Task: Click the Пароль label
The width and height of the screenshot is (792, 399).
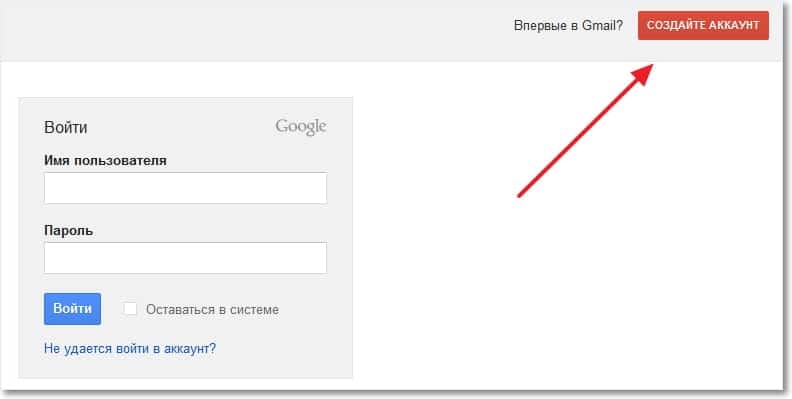Action: click(x=68, y=231)
